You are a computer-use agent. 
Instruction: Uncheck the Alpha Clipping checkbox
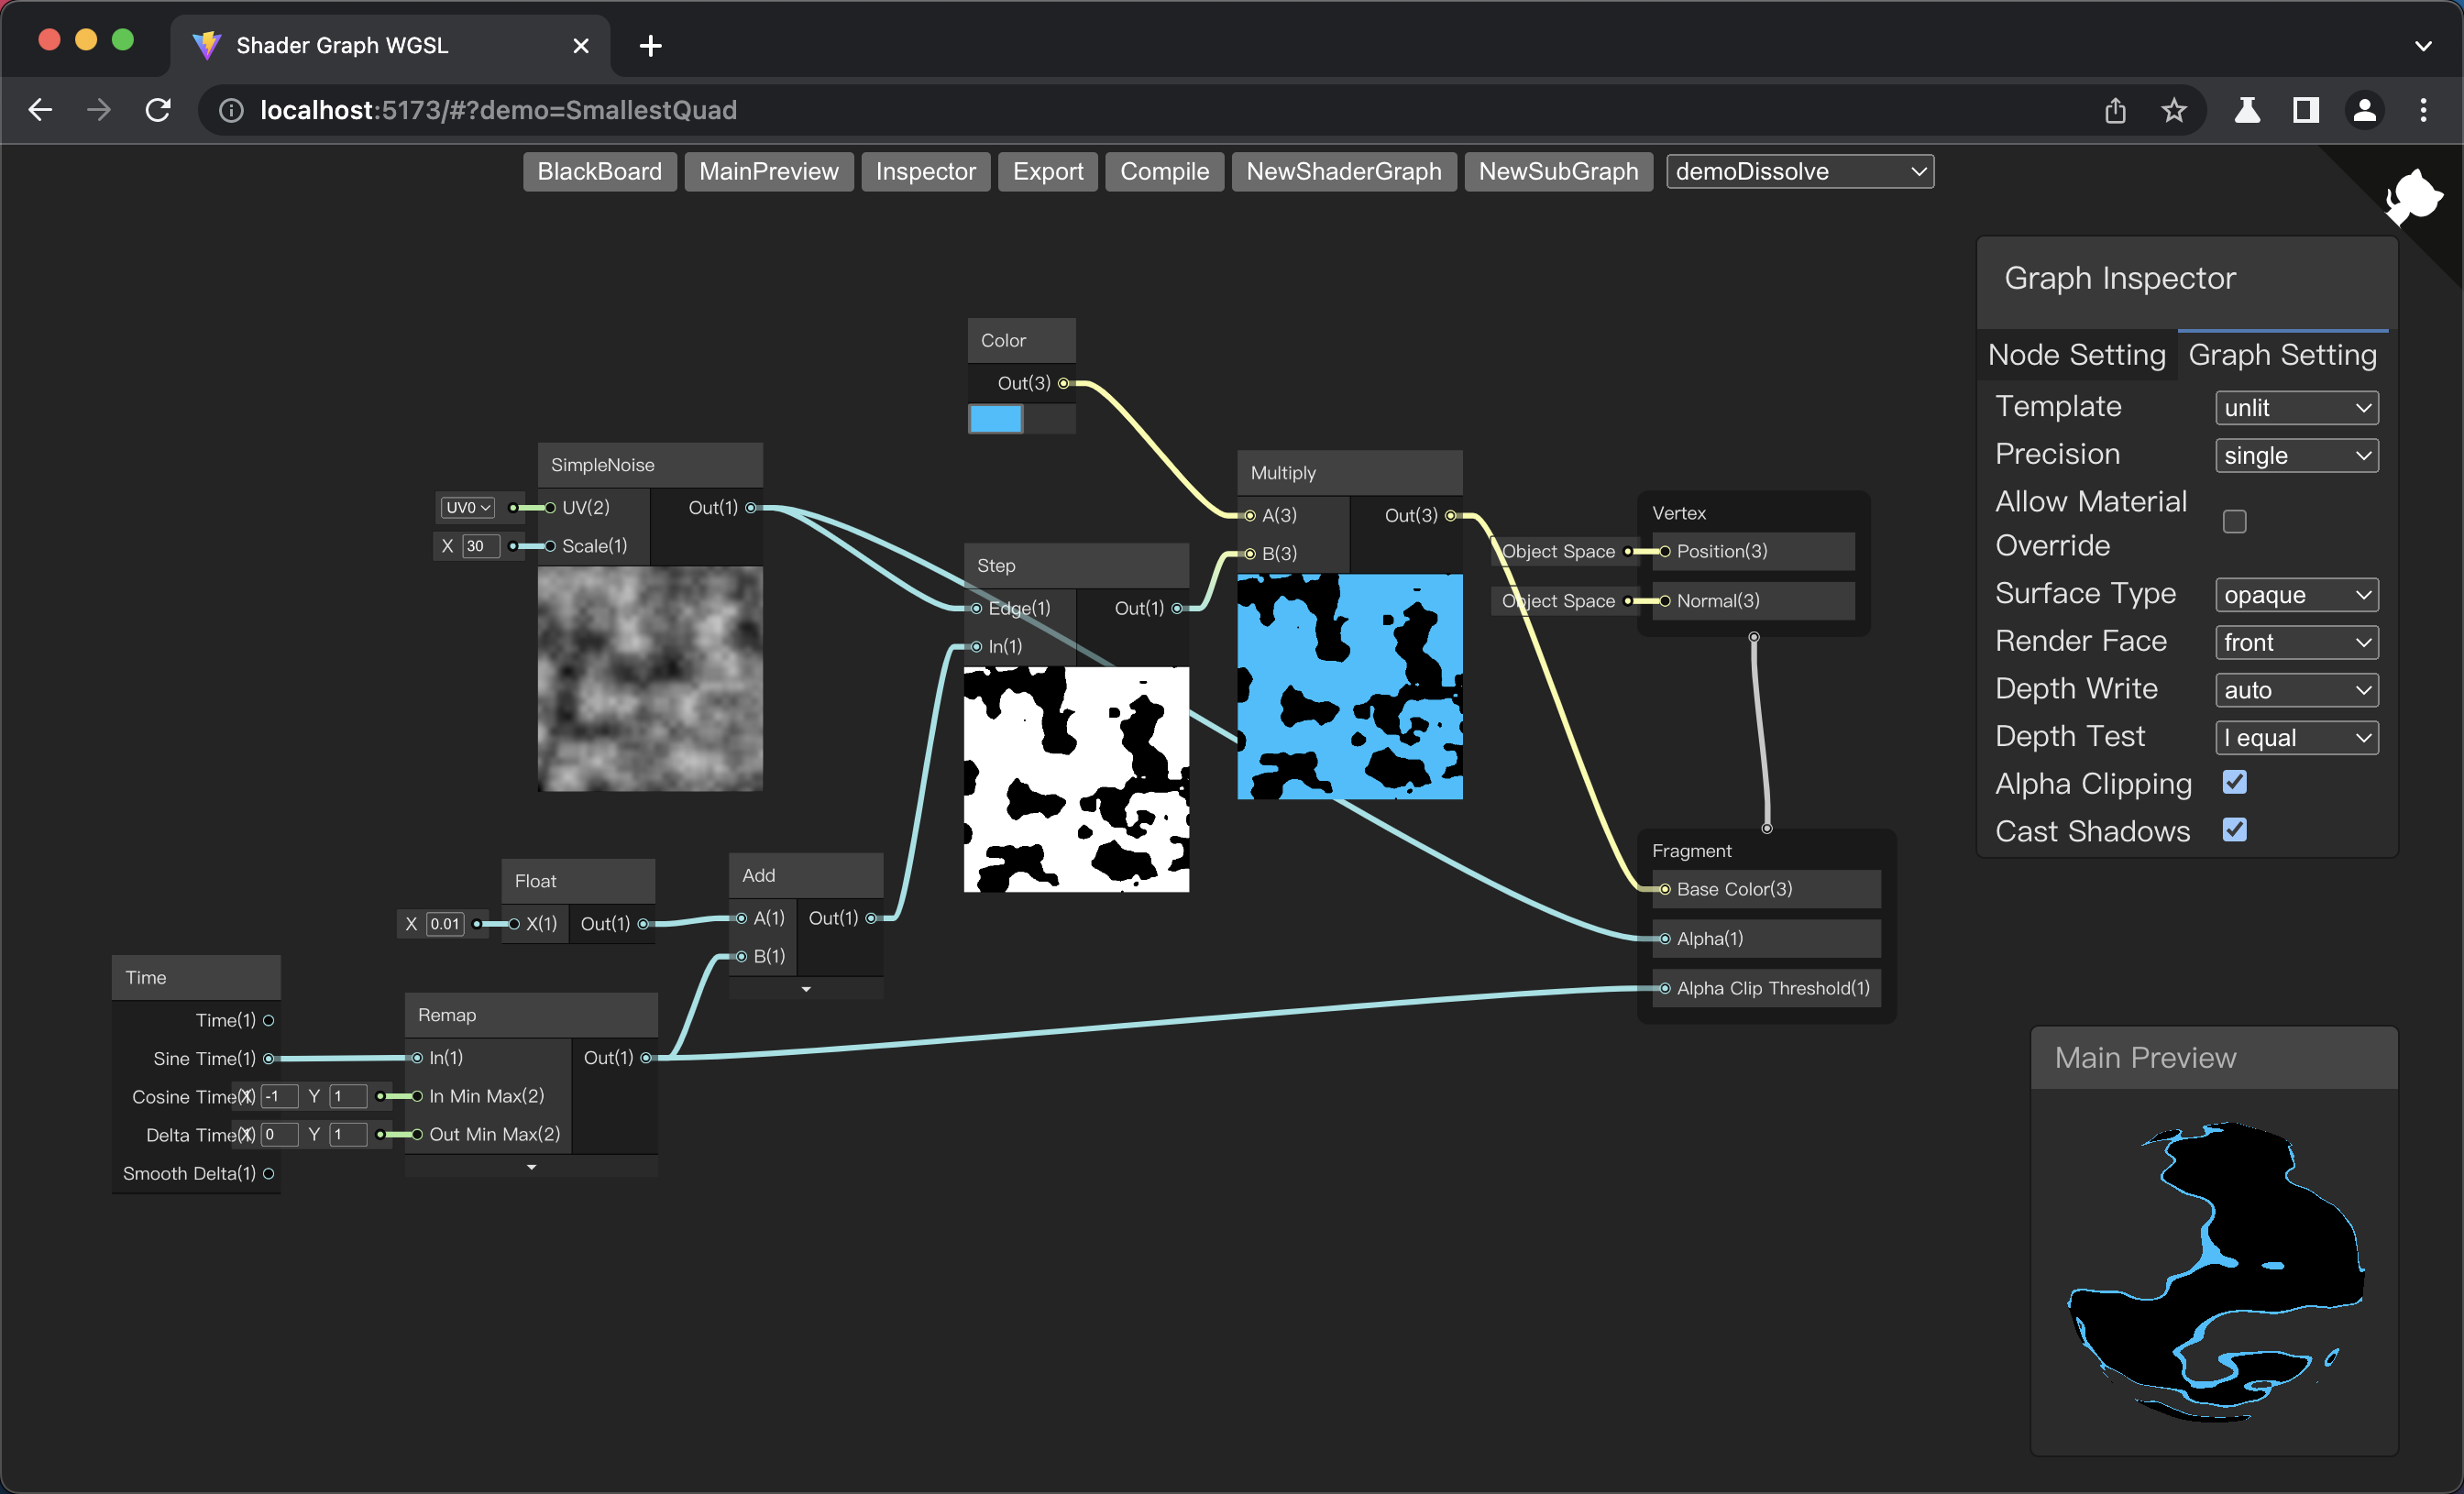(2234, 782)
